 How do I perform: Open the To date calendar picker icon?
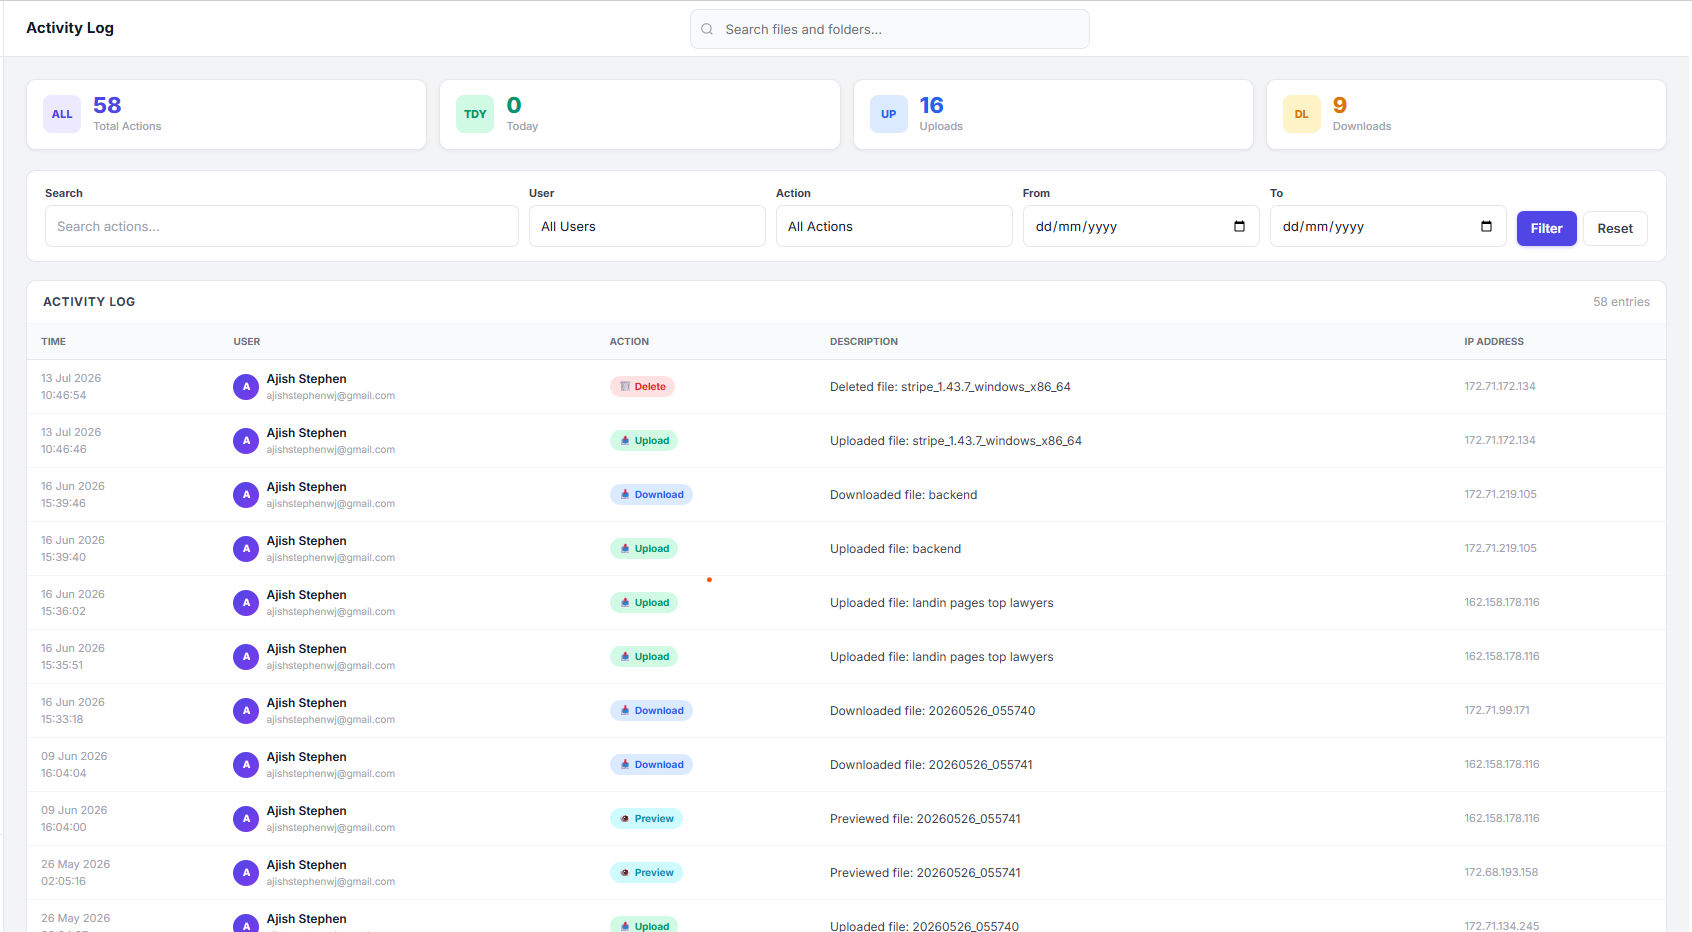1486,226
